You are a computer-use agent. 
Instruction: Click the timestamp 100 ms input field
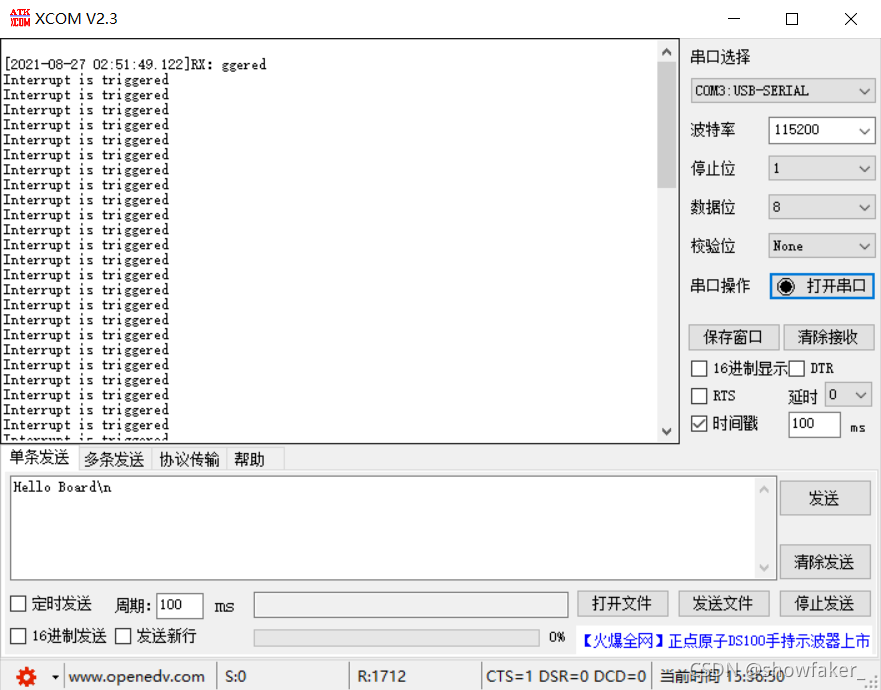[815, 424]
